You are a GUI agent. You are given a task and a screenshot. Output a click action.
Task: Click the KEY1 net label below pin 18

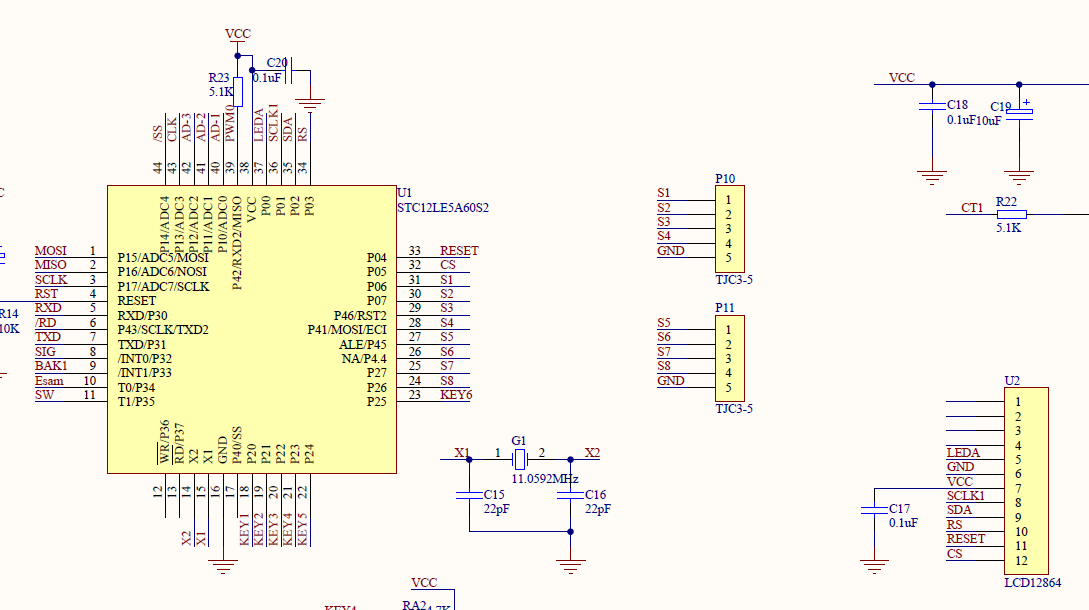click(x=244, y=530)
